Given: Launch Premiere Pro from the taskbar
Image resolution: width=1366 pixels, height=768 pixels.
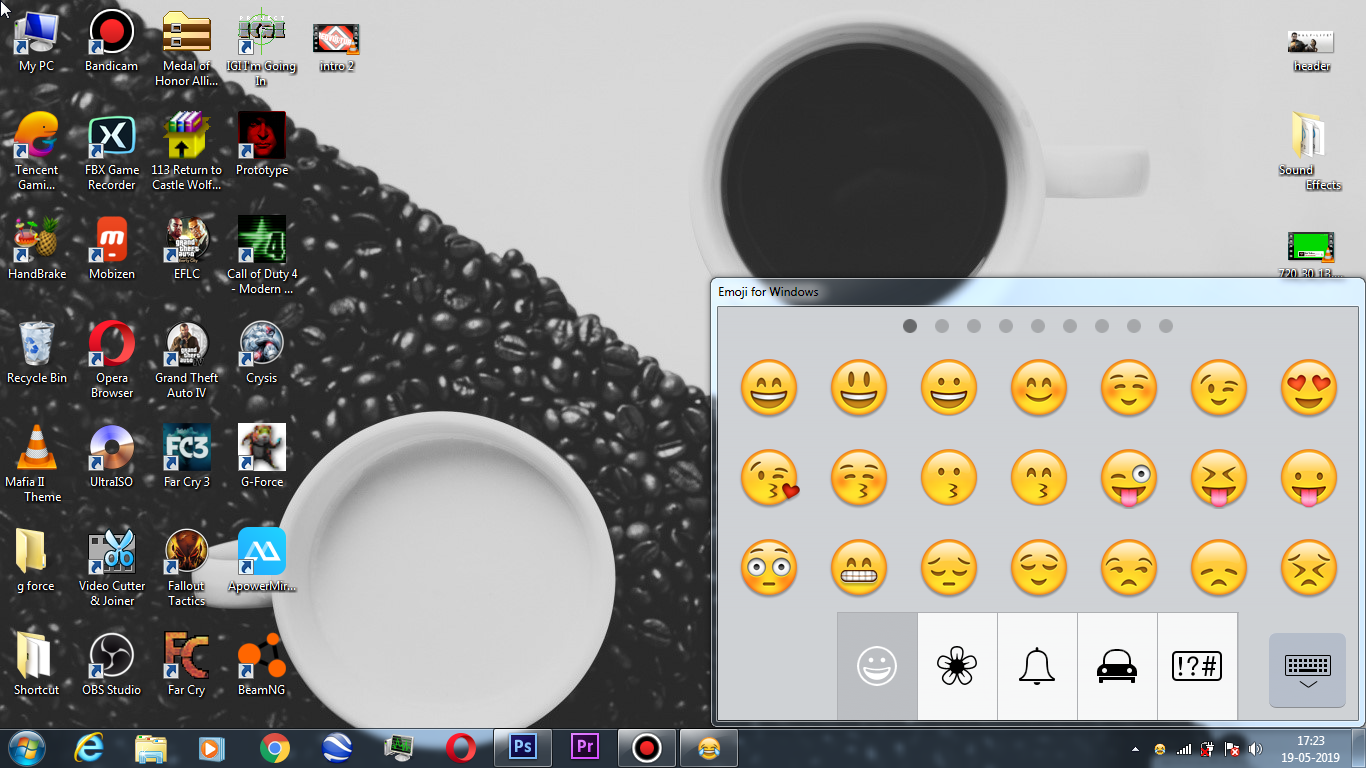Looking at the screenshot, I should [x=584, y=747].
